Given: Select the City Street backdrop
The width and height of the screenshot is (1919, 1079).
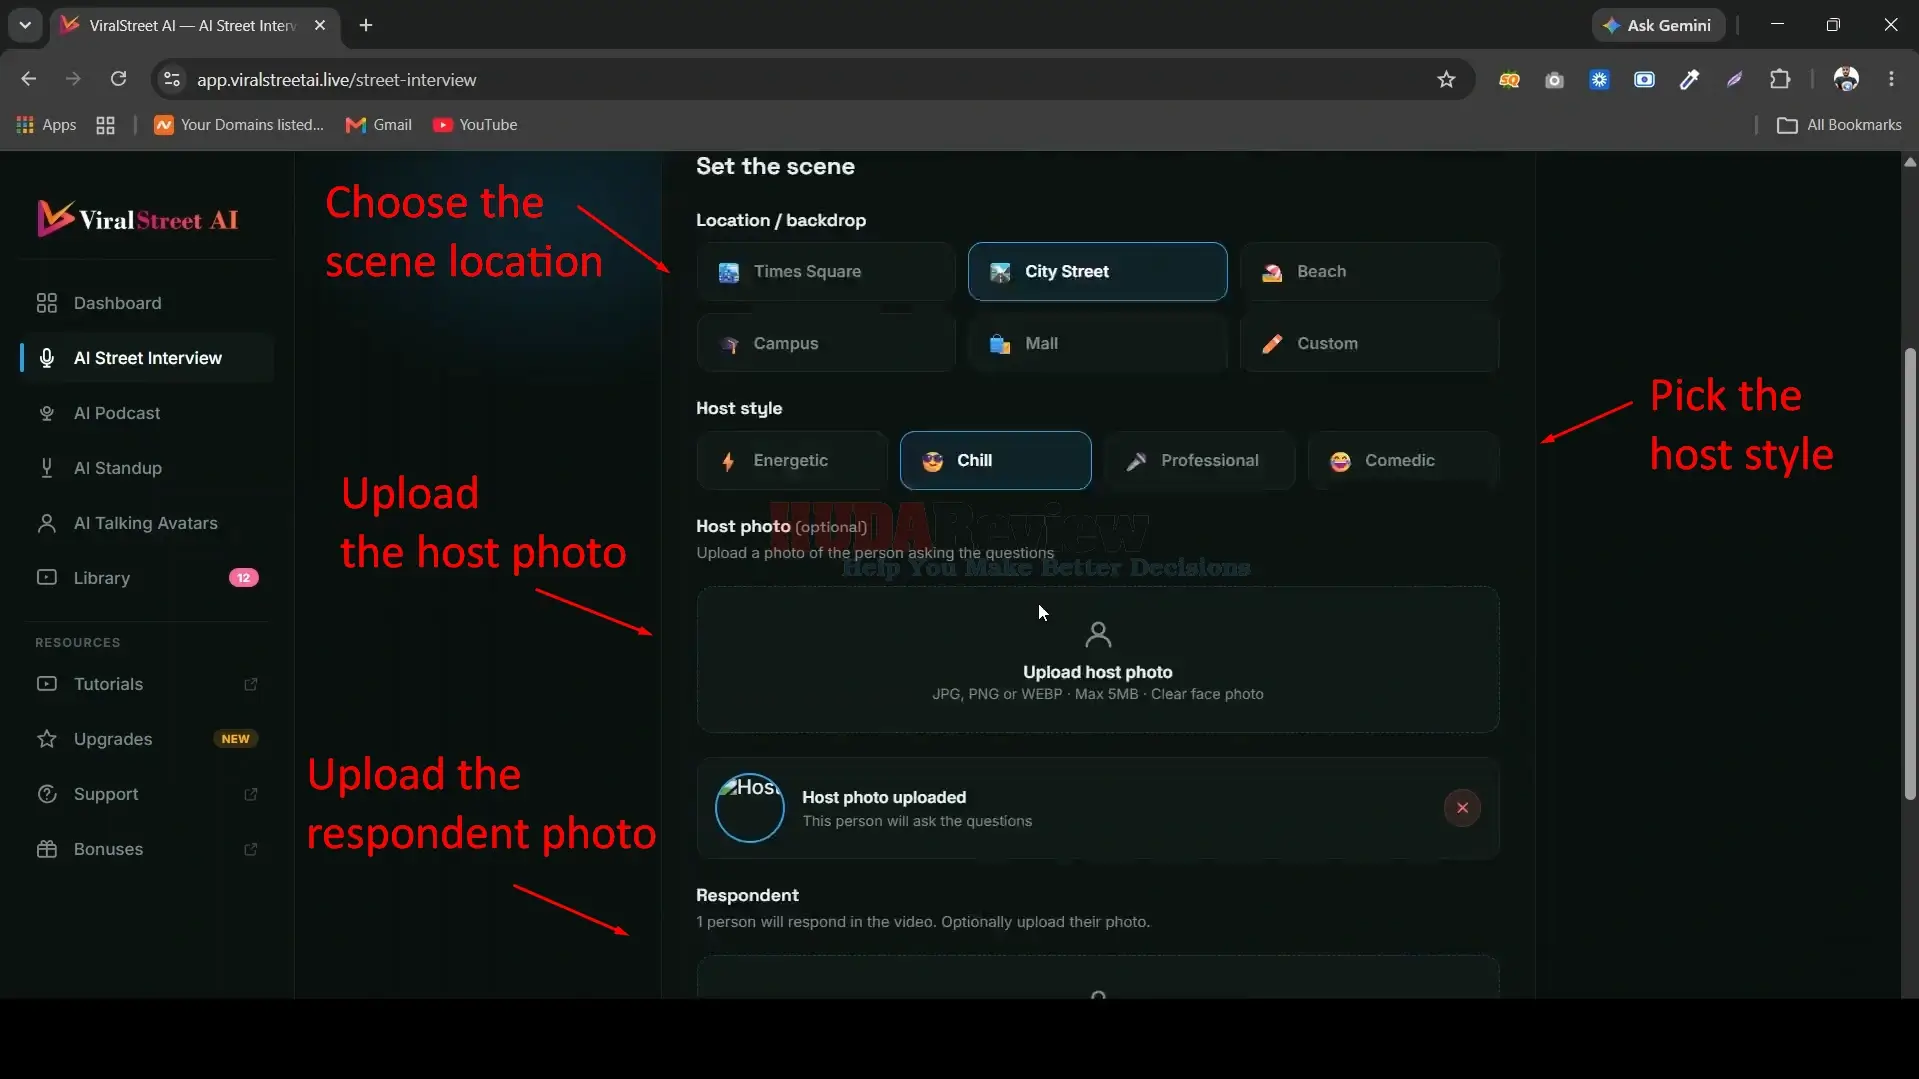Looking at the screenshot, I should pyautogui.click(x=1097, y=271).
